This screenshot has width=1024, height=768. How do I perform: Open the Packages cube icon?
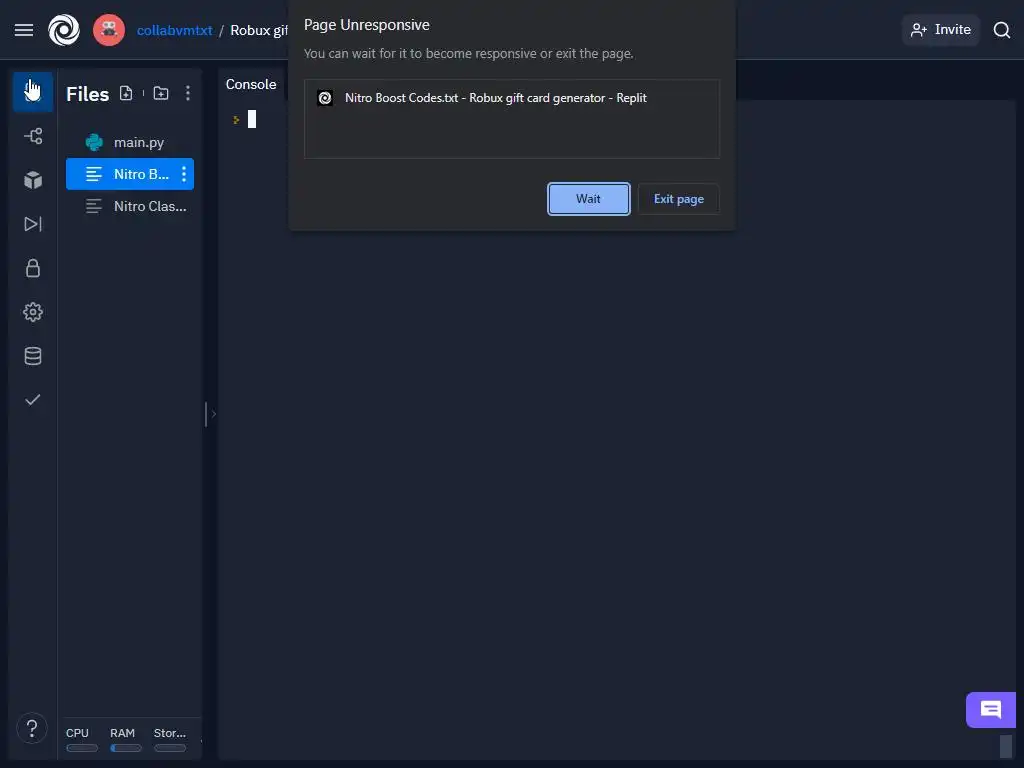click(x=33, y=180)
